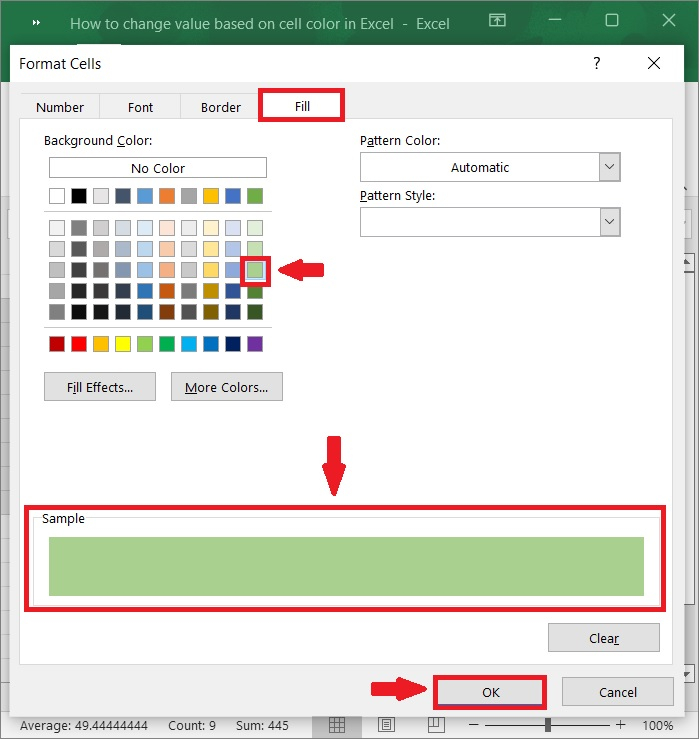The image size is (700, 739).
Task: Close the Format Cells dialog
Action: (x=654, y=63)
